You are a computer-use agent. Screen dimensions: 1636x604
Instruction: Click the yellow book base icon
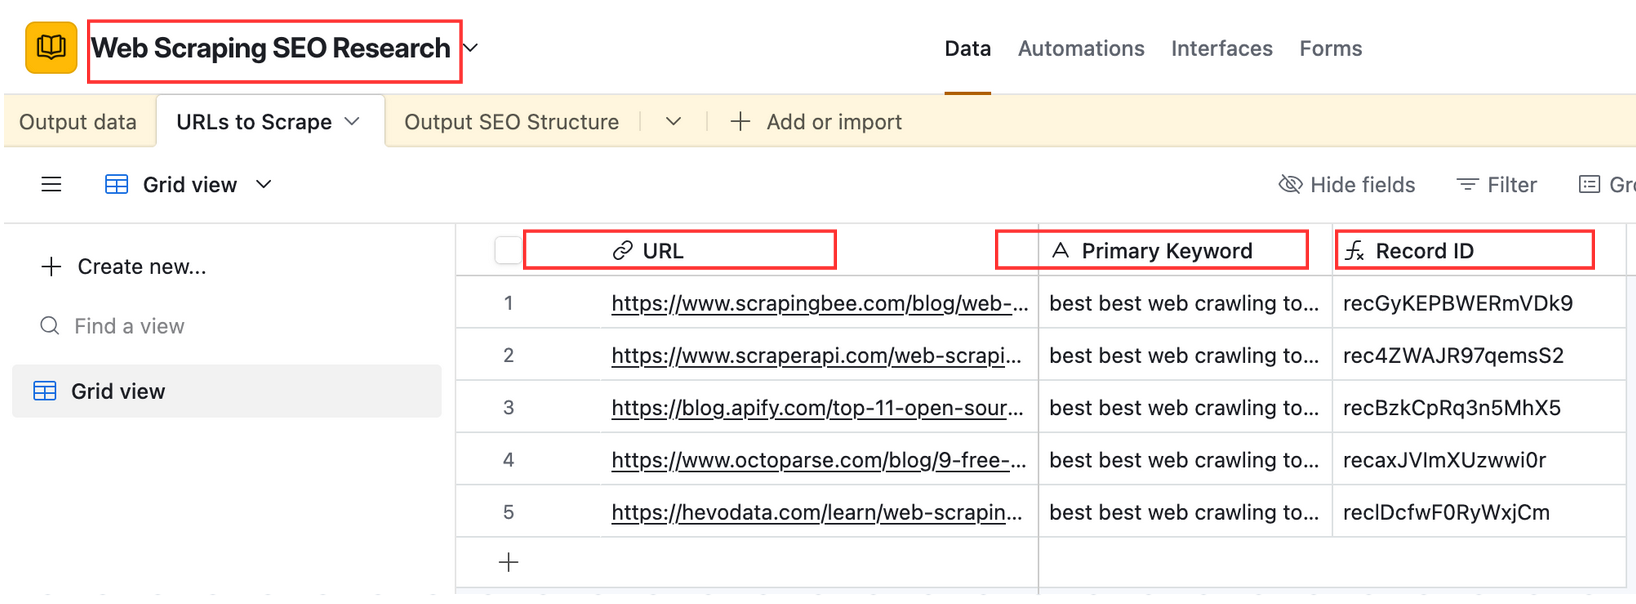51,48
